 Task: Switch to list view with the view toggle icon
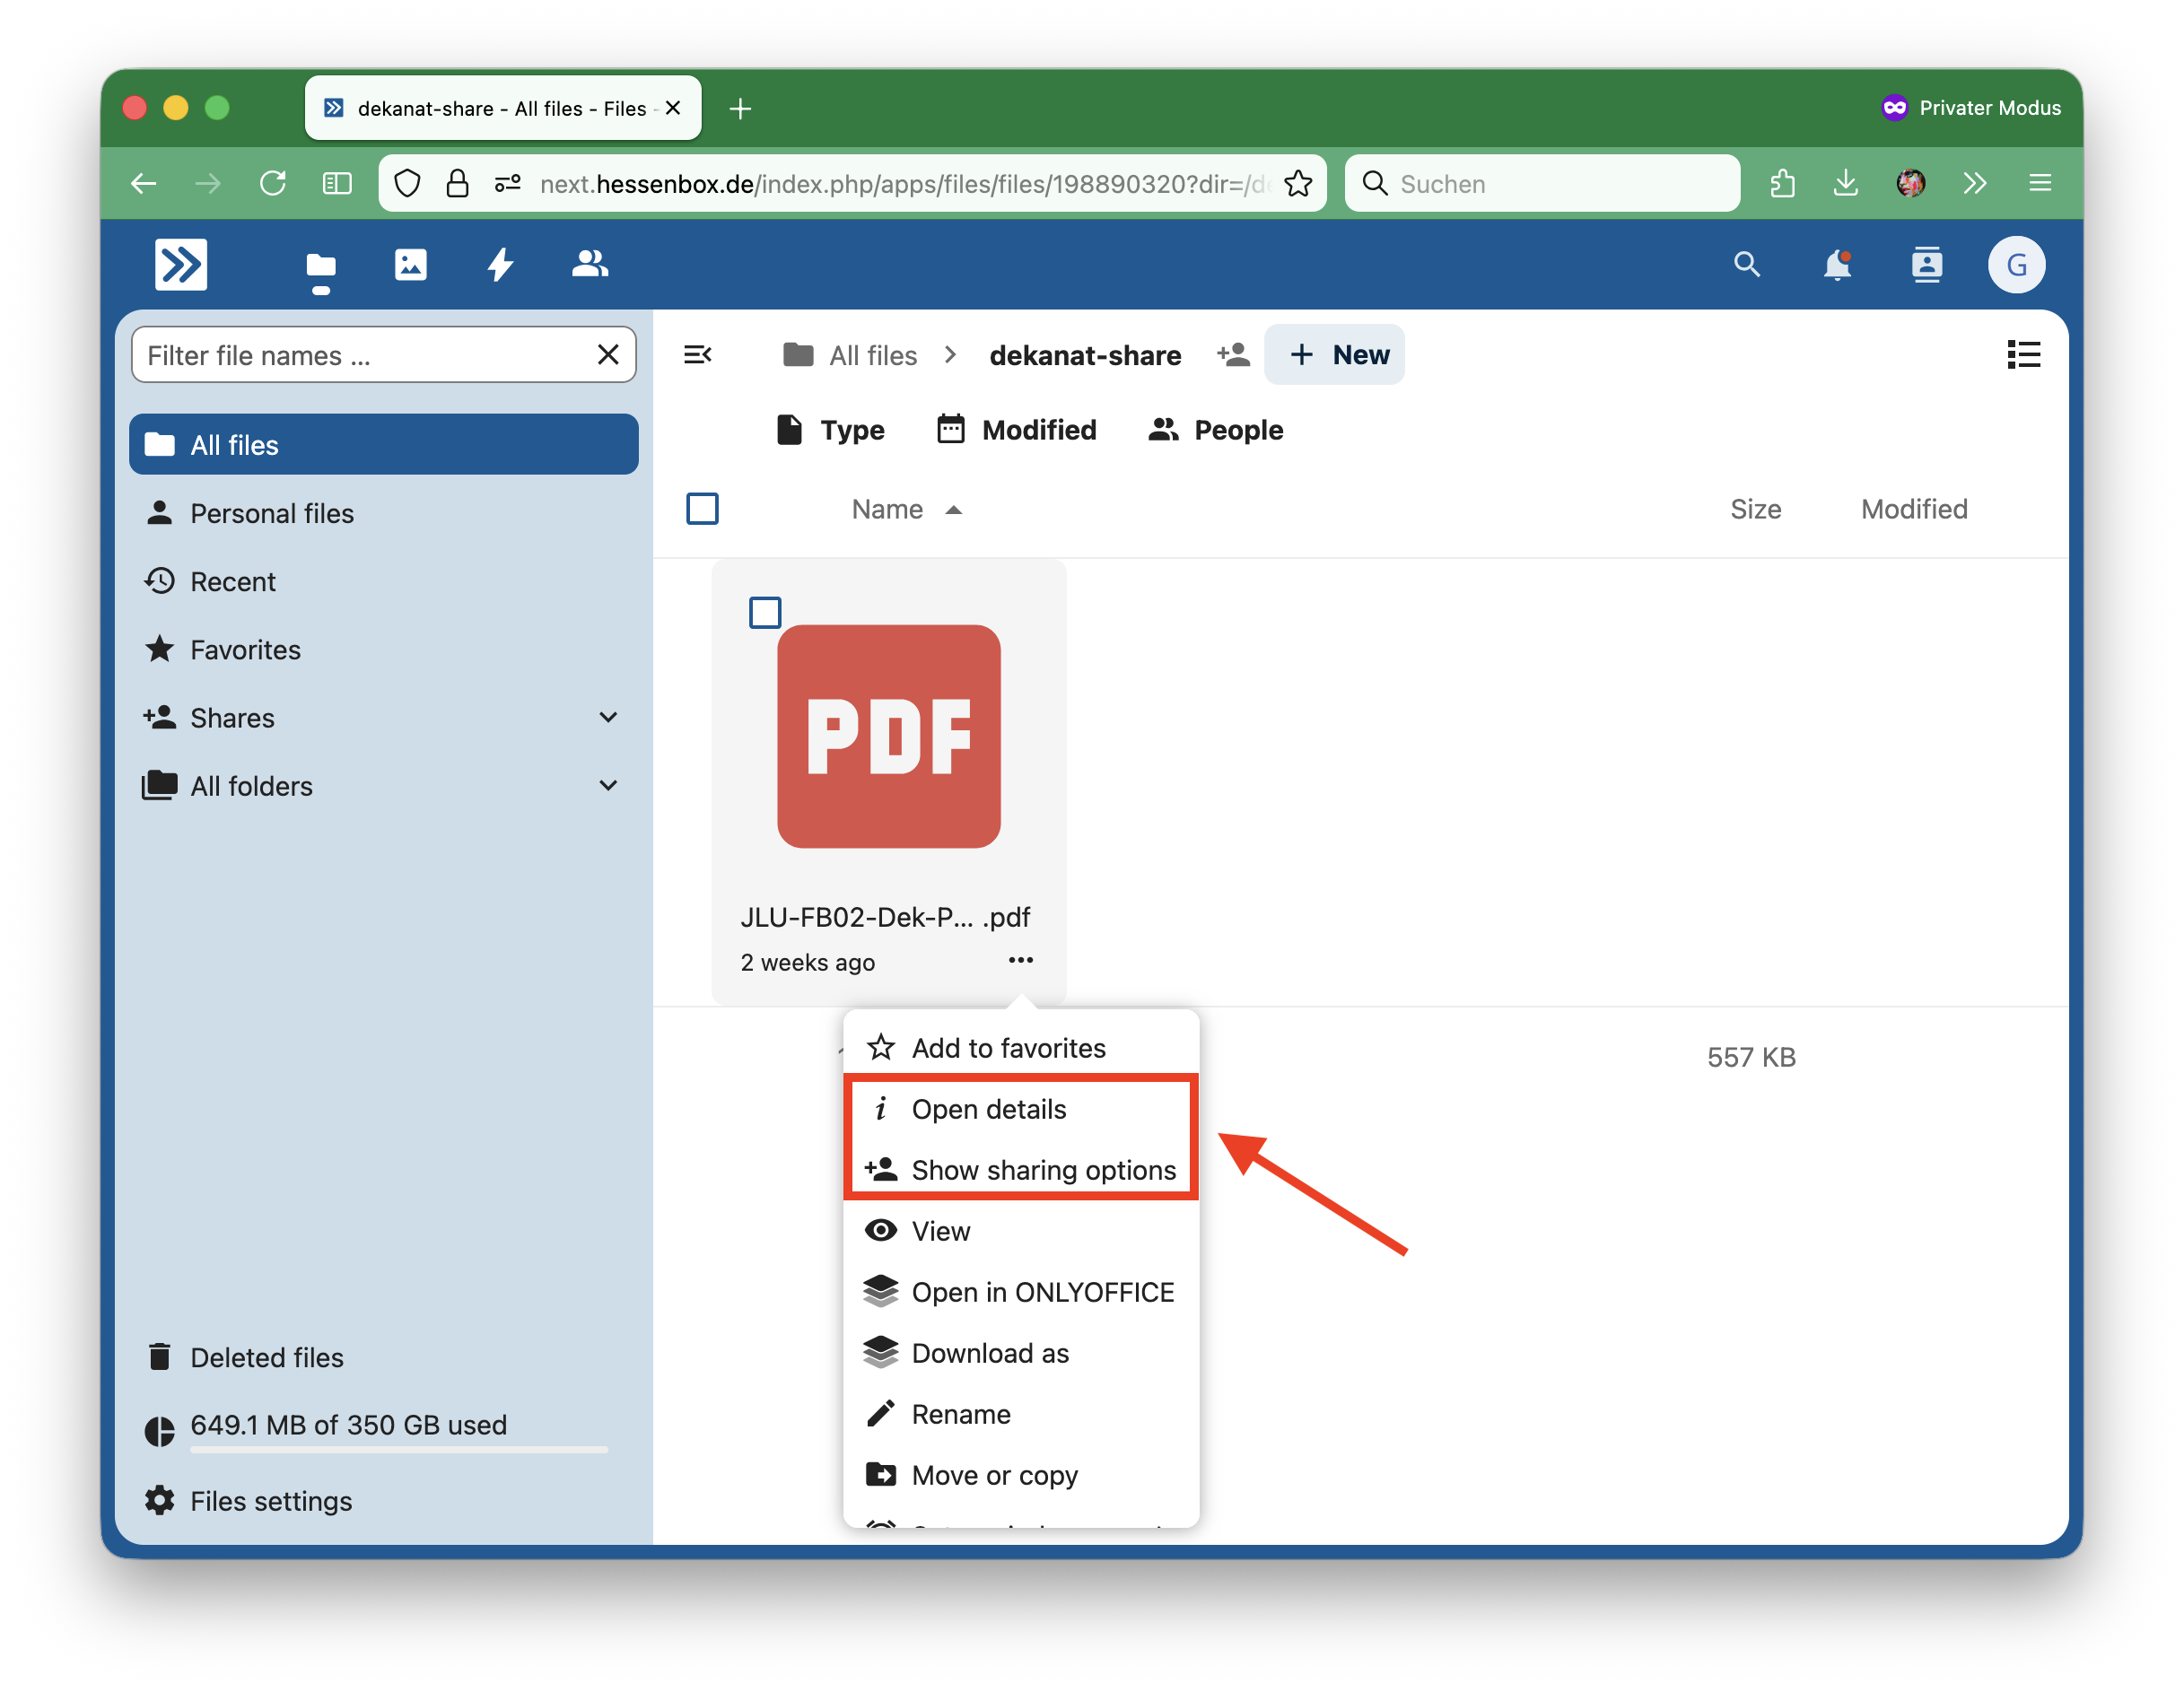coord(2024,354)
